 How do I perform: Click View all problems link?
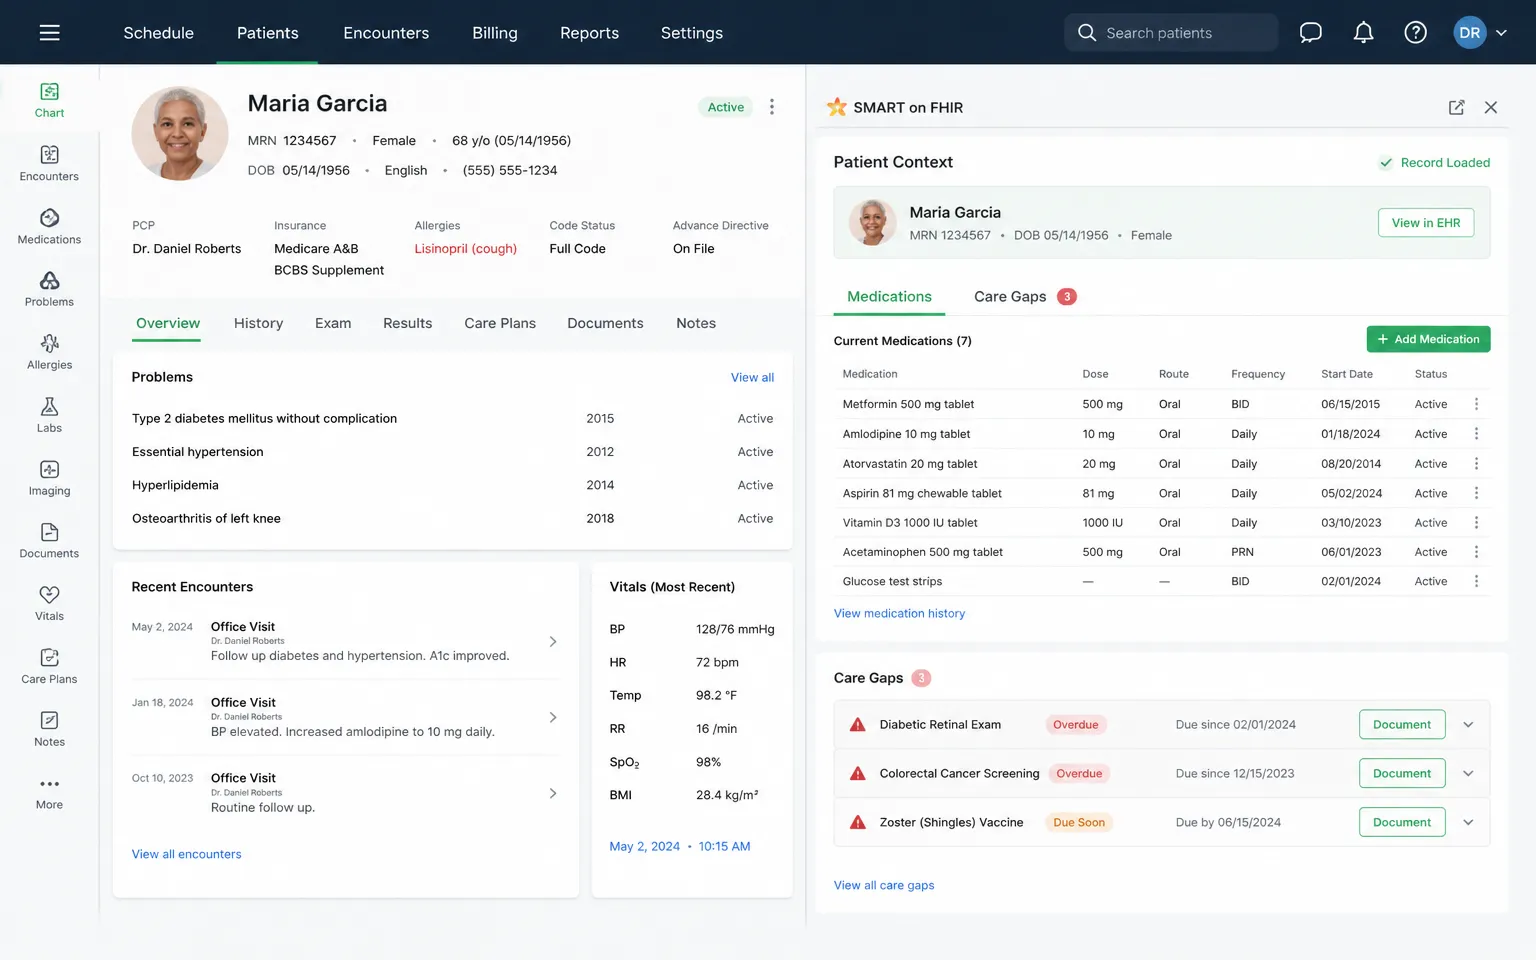tap(752, 378)
